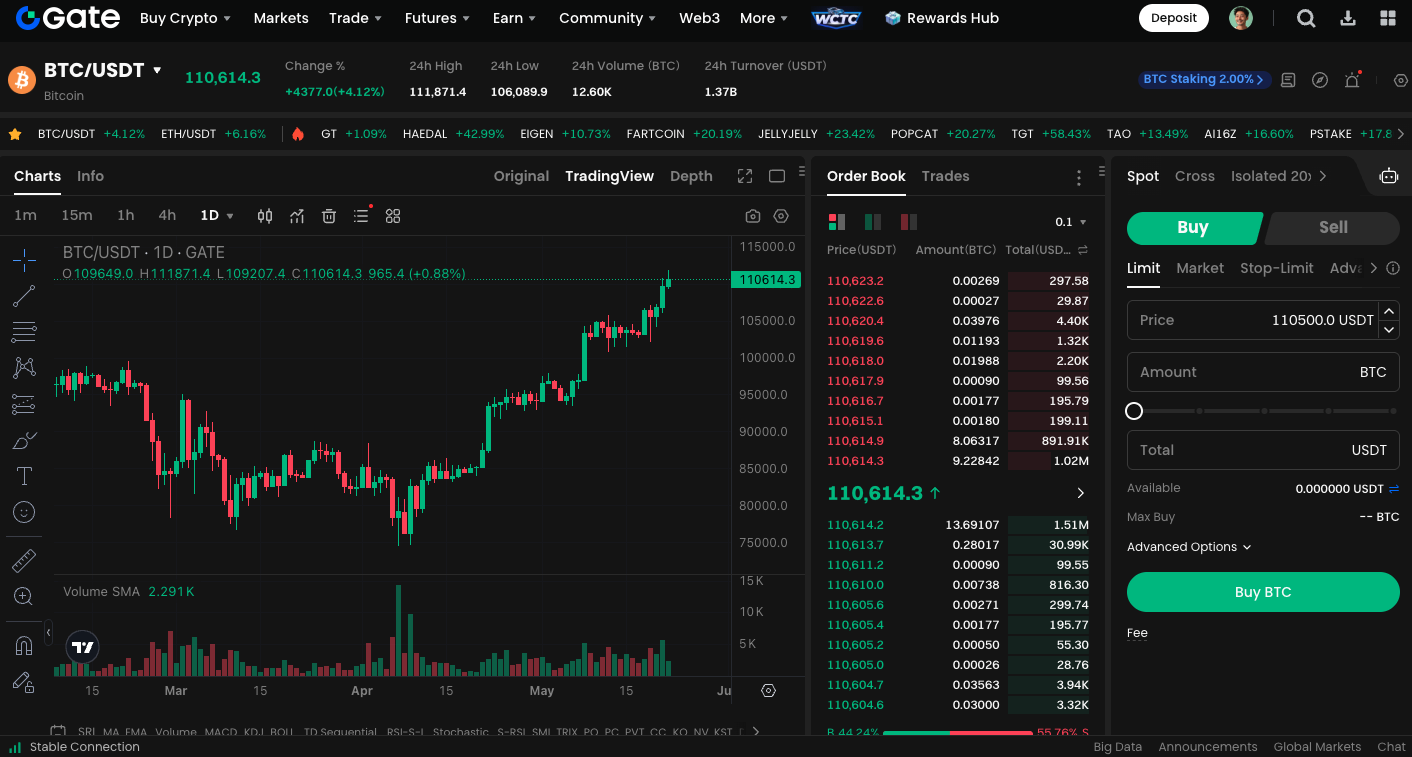This screenshot has height=757, width=1412.
Task: Switch to the Trades tab
Action: click(945, 176)
